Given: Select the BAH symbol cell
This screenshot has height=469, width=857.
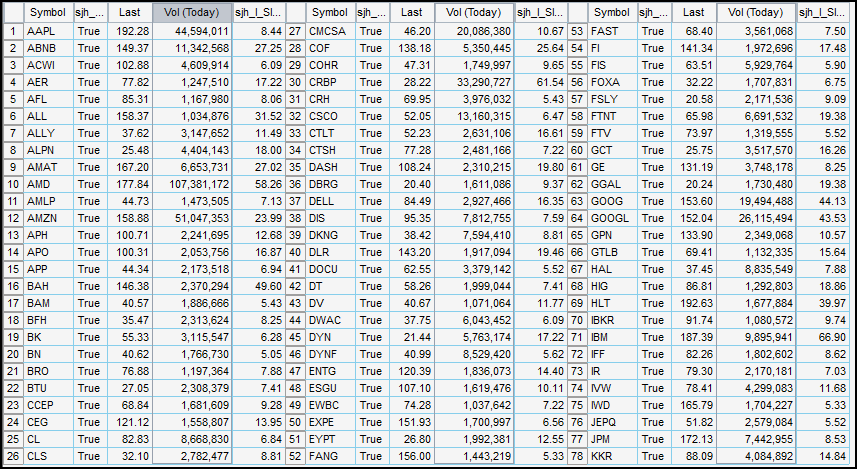Looking at the screenshot, I should [x=48, y=286].
